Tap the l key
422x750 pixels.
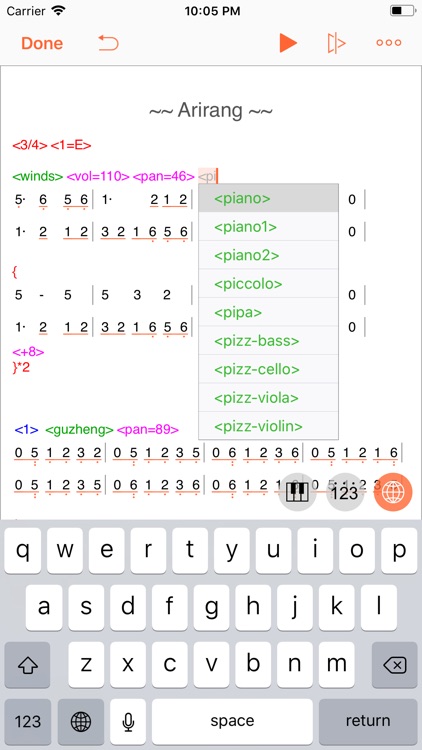[x=378, y=607]
